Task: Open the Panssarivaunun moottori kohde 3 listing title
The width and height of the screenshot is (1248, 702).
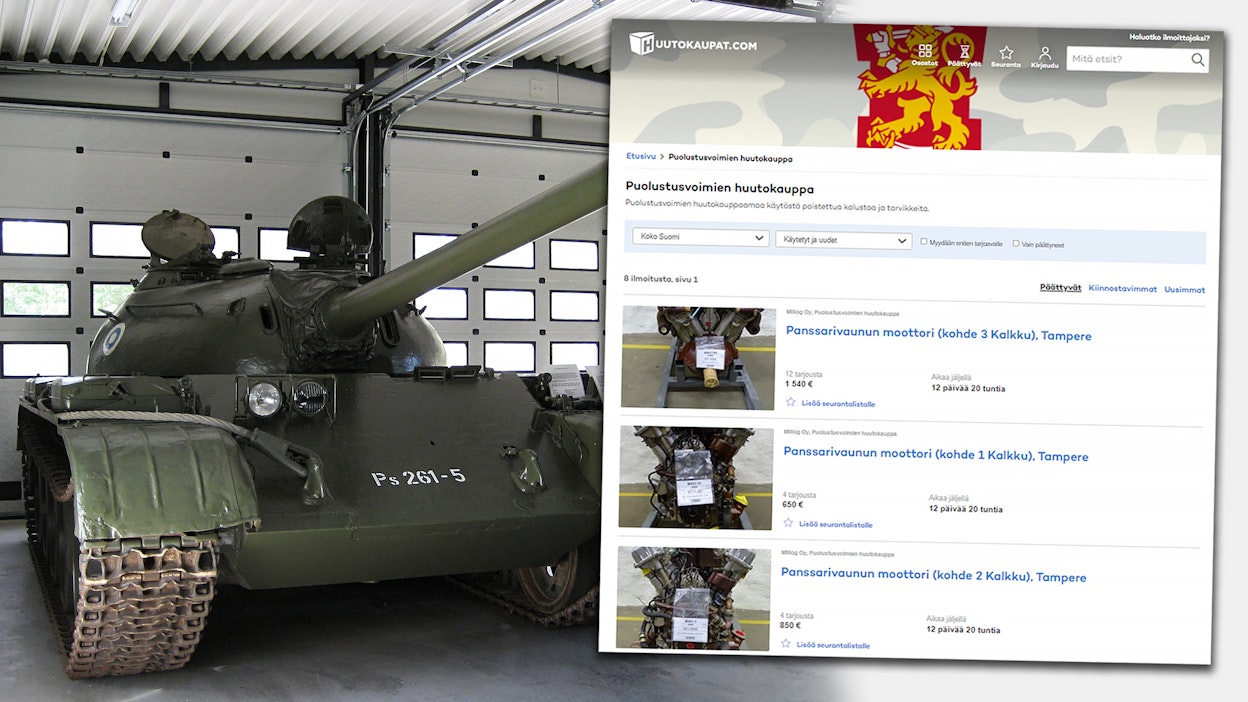Action: point(938,334)
